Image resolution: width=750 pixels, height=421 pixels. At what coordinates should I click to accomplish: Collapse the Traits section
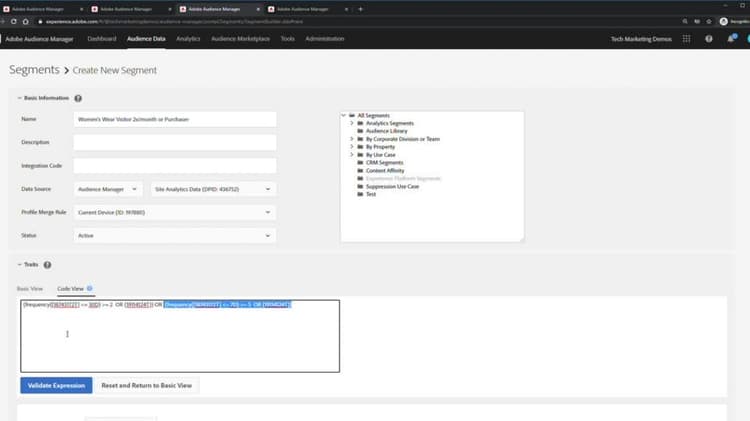pos(20,265)
